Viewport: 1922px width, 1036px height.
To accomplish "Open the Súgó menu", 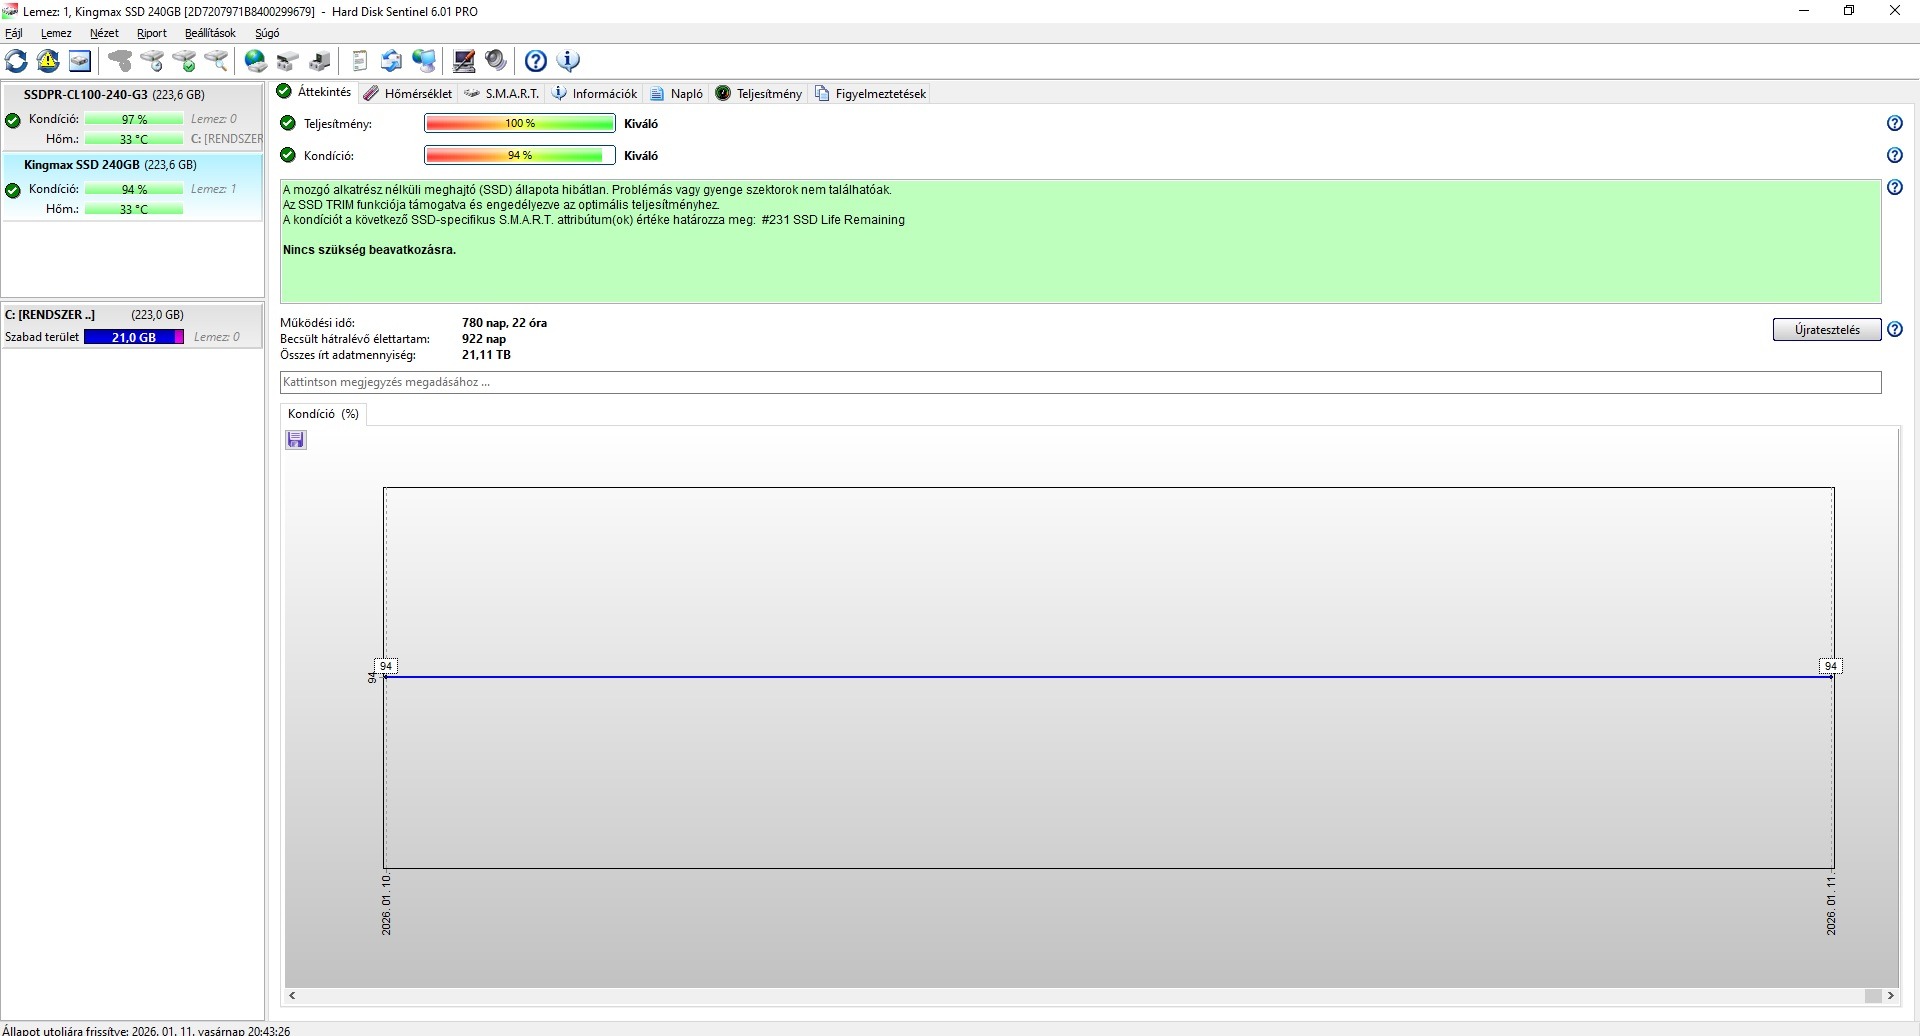I will tap(267, 33).
